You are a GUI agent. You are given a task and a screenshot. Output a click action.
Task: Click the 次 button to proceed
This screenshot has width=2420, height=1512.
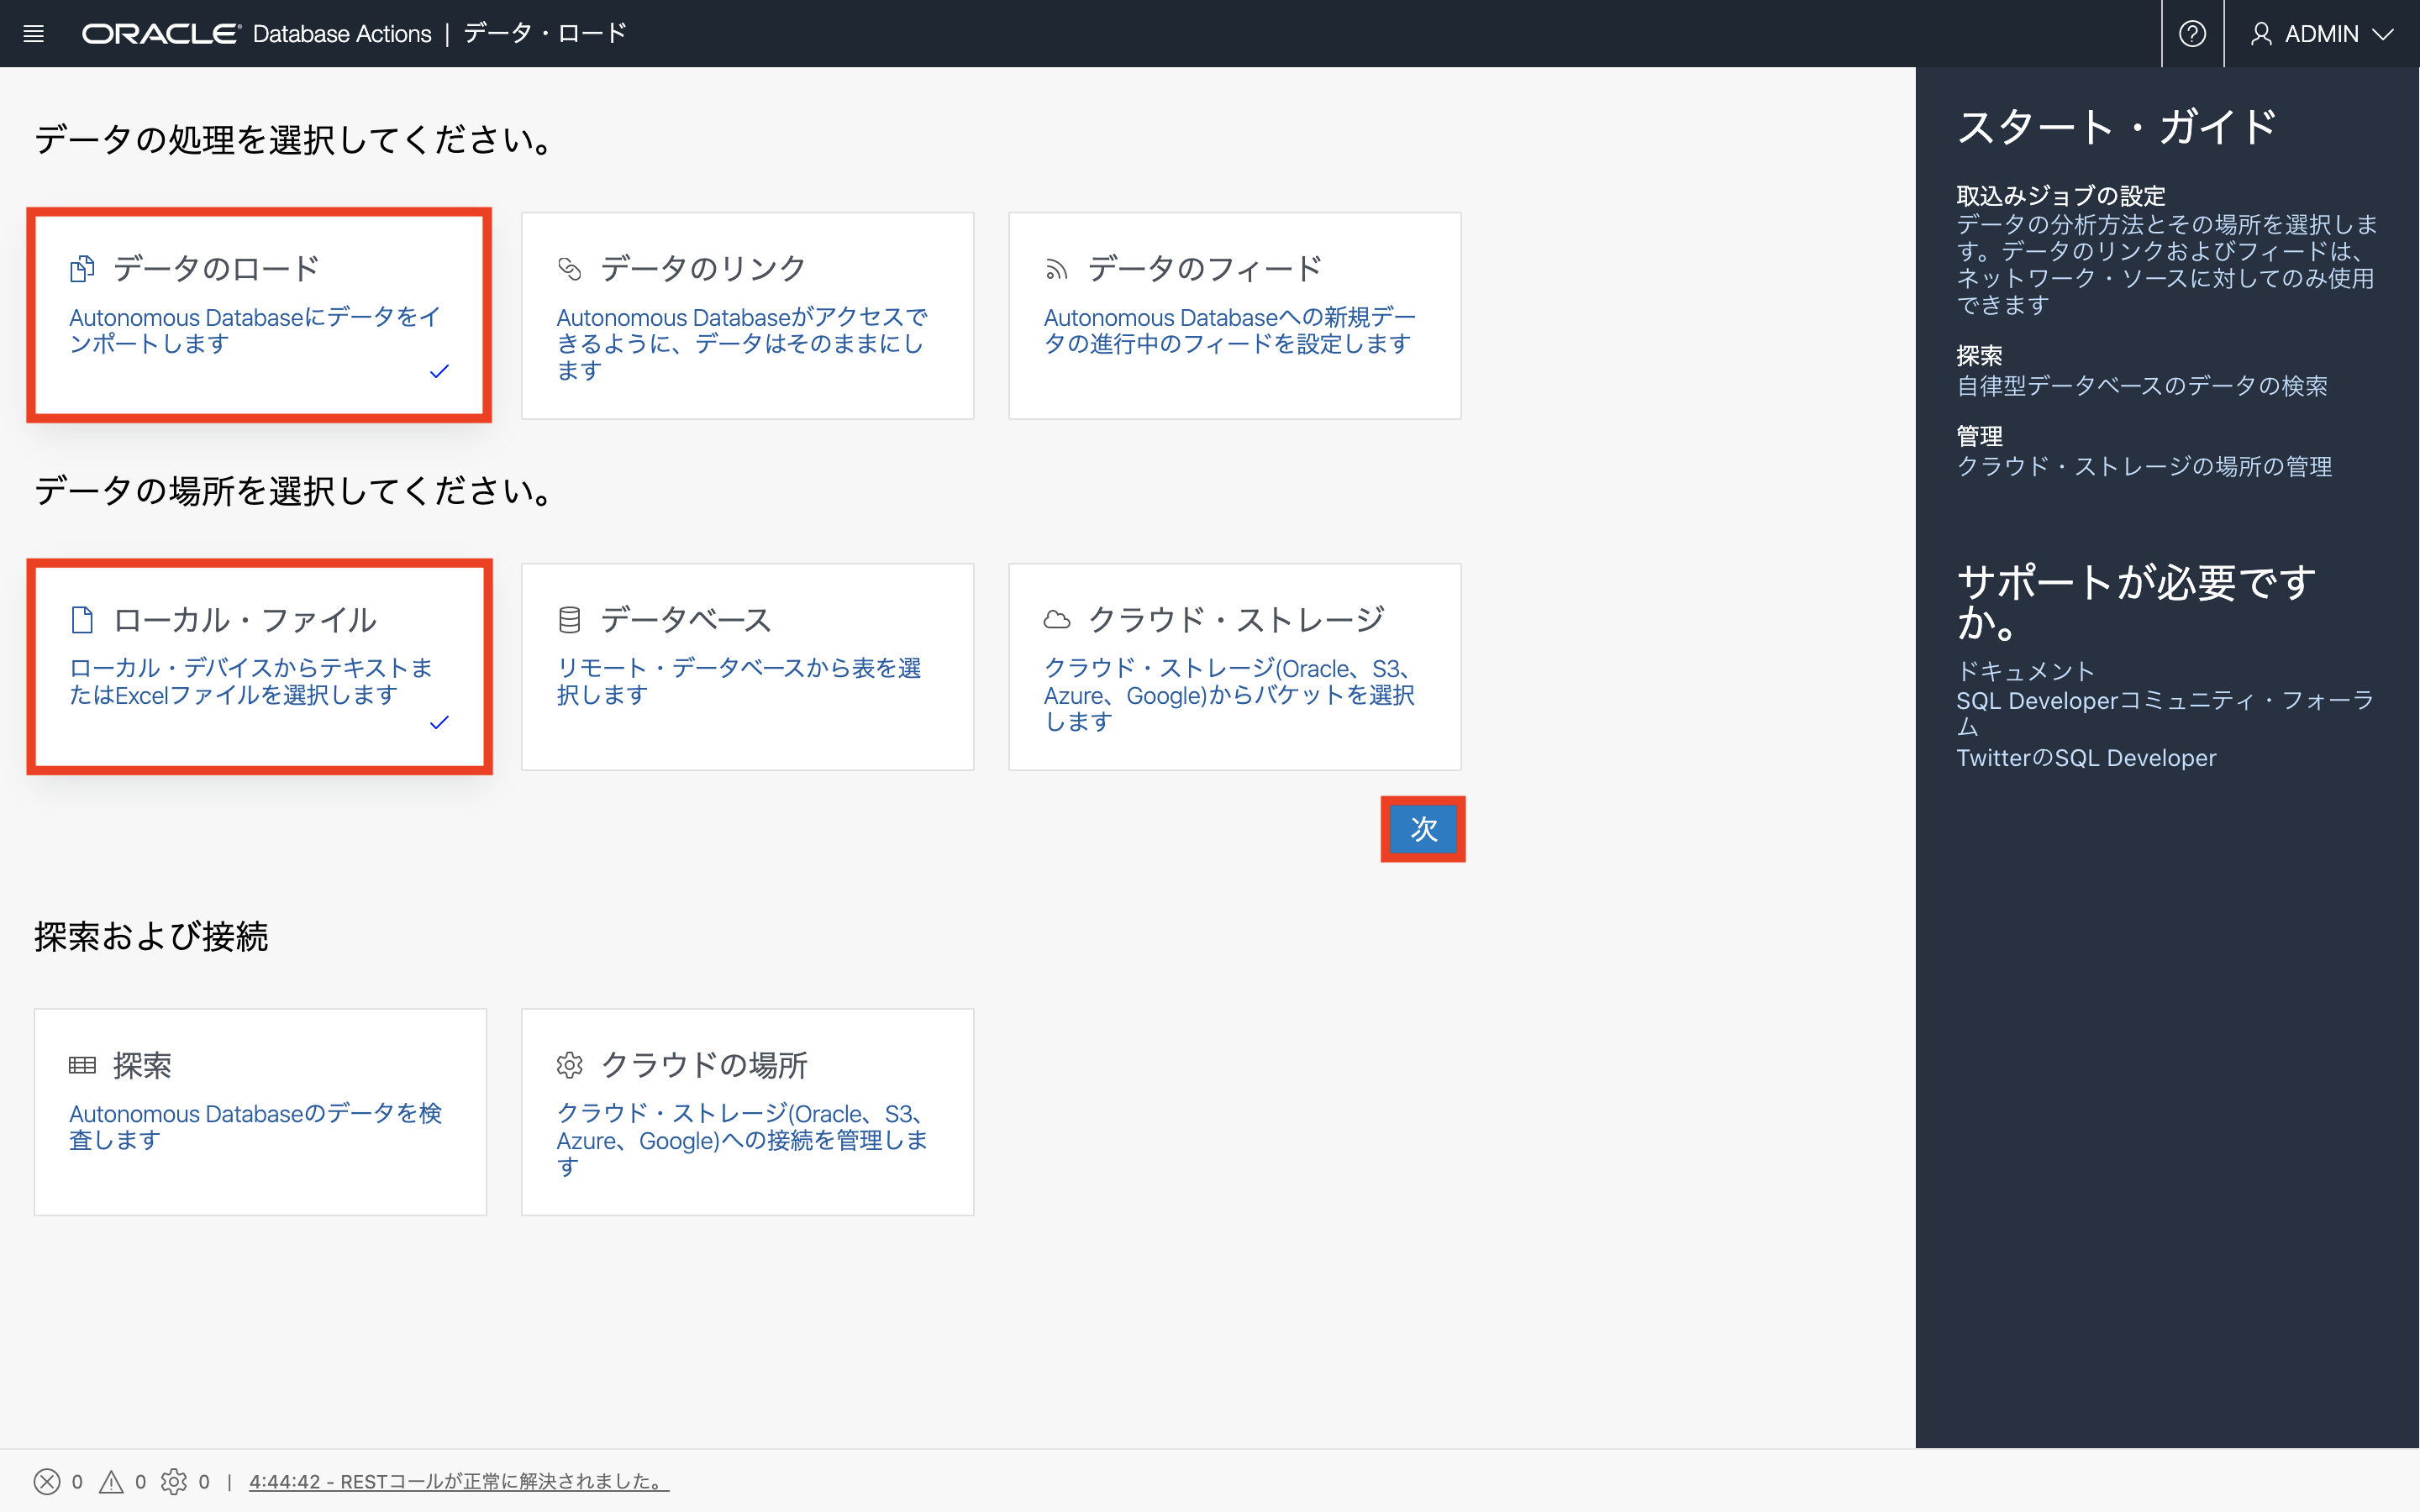[x=1423, y=830]
